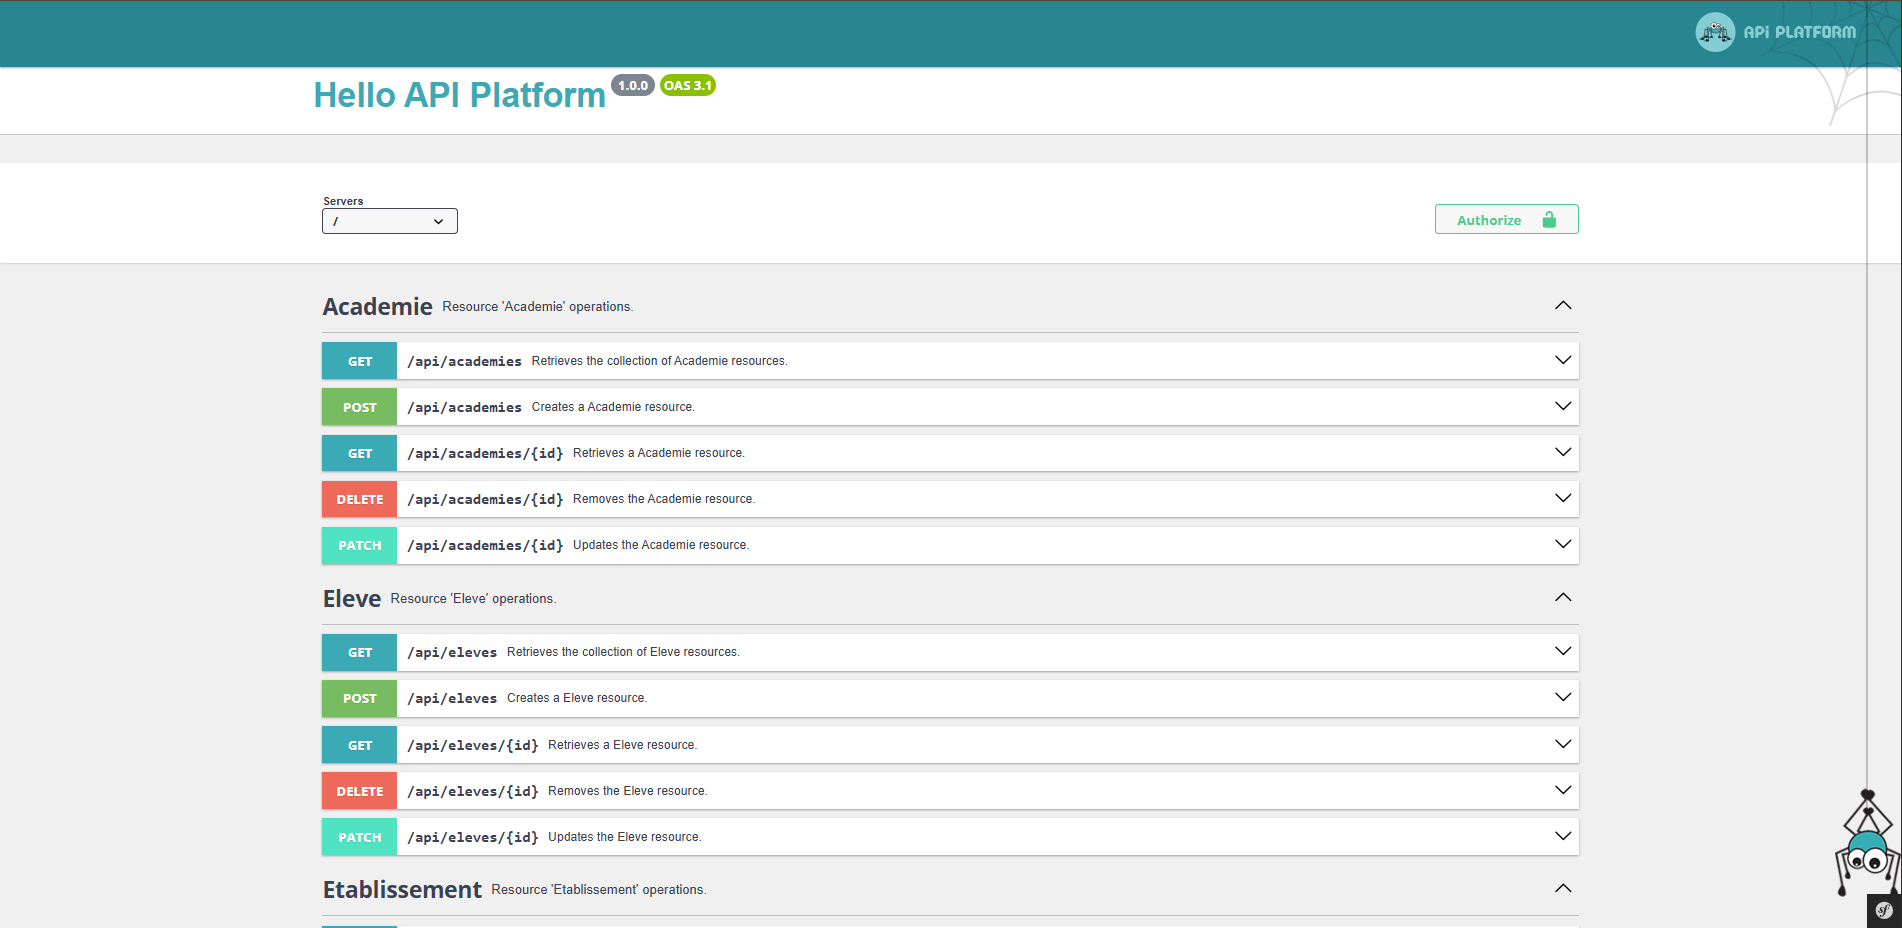Click the GET badge for /api/academies
Image resolution: width=1902 pixels, height=928 pixels.
click(x=358, y=360)
